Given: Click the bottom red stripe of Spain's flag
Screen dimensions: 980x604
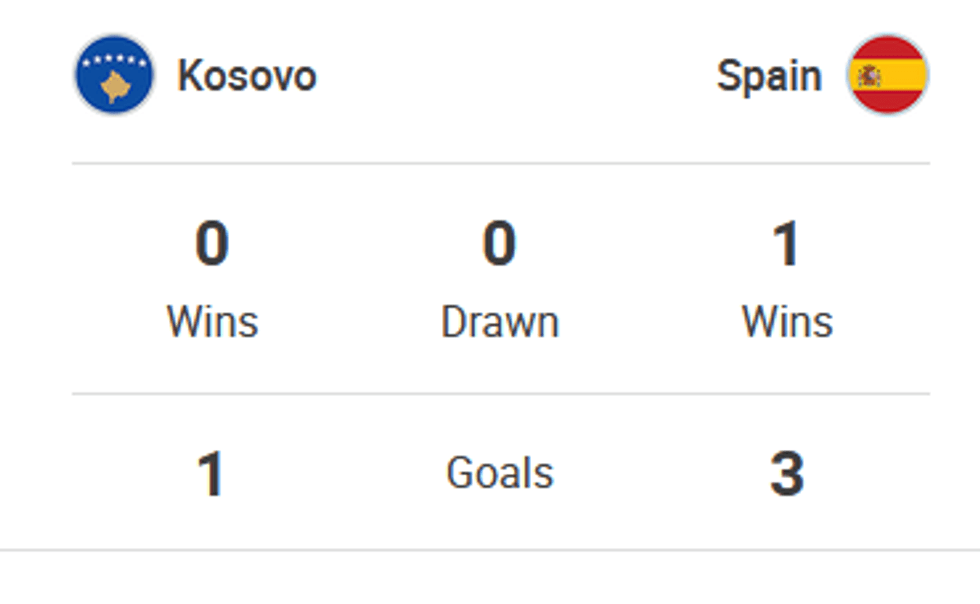Looking at the screenshot, I should point(888,100).
